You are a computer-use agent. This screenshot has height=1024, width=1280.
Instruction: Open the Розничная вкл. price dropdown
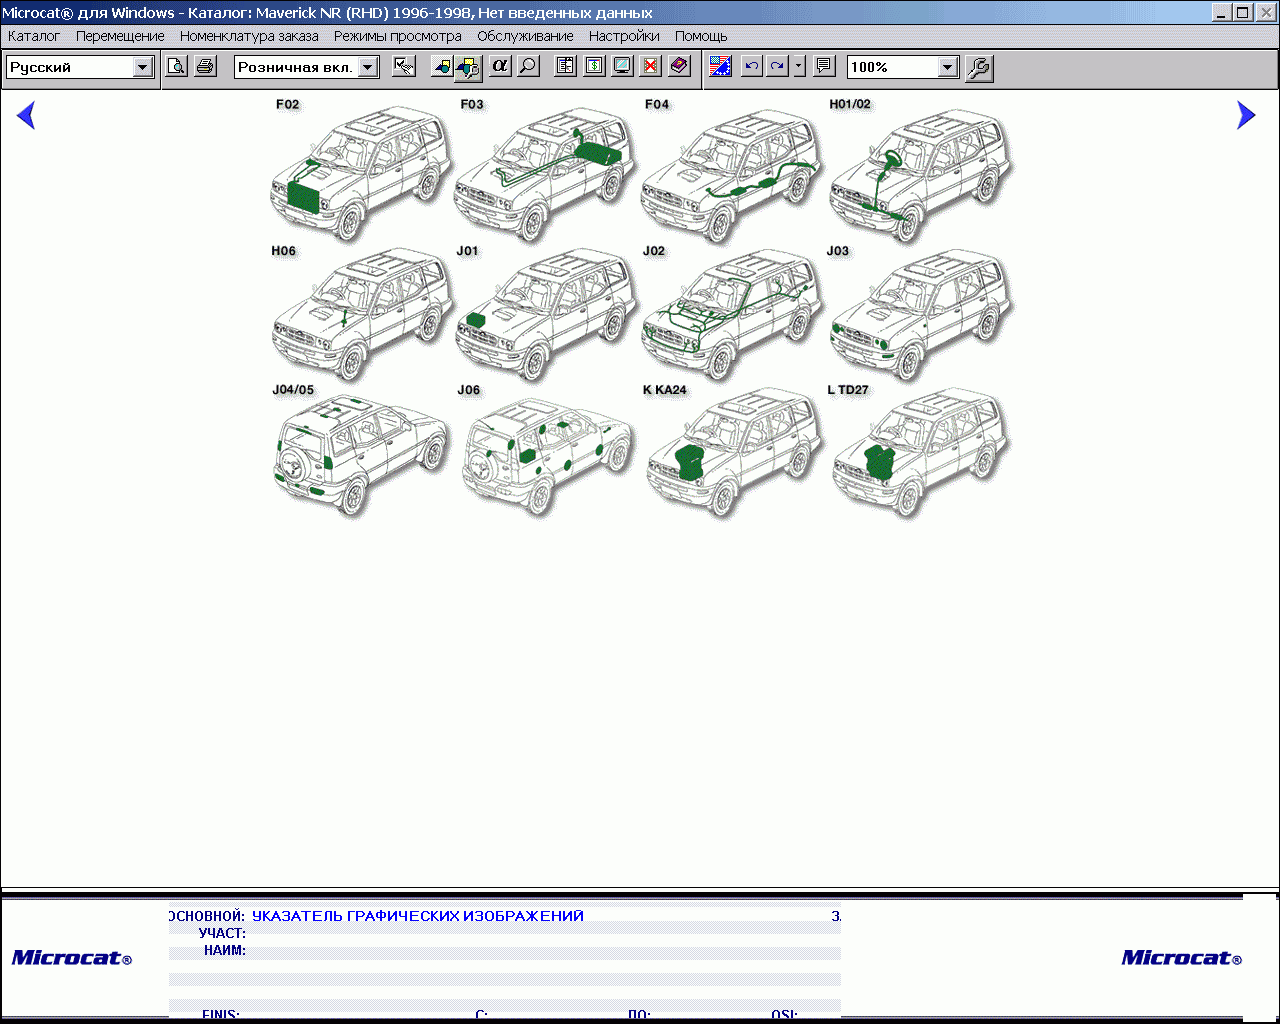point(368,67)
